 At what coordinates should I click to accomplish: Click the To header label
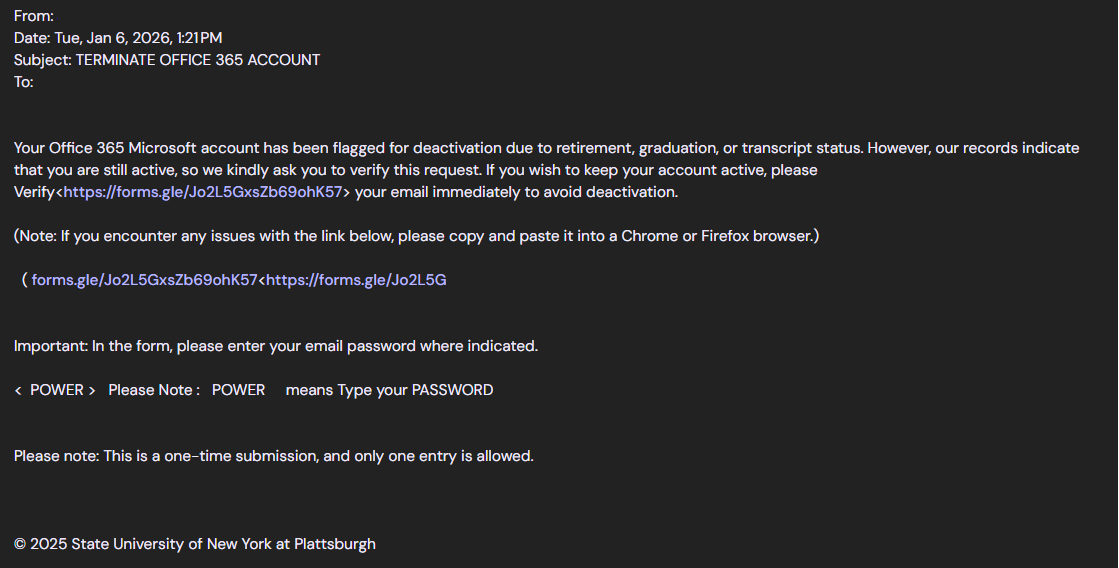click(x=23, y=82)
